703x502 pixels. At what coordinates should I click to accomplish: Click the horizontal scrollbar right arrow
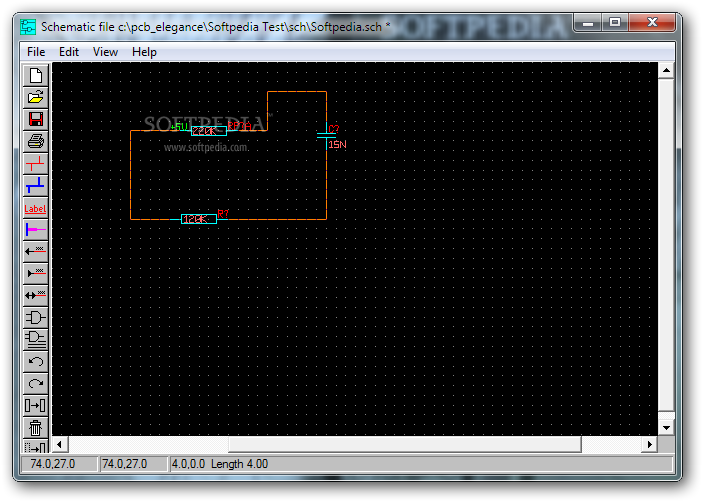pos(650,445)
